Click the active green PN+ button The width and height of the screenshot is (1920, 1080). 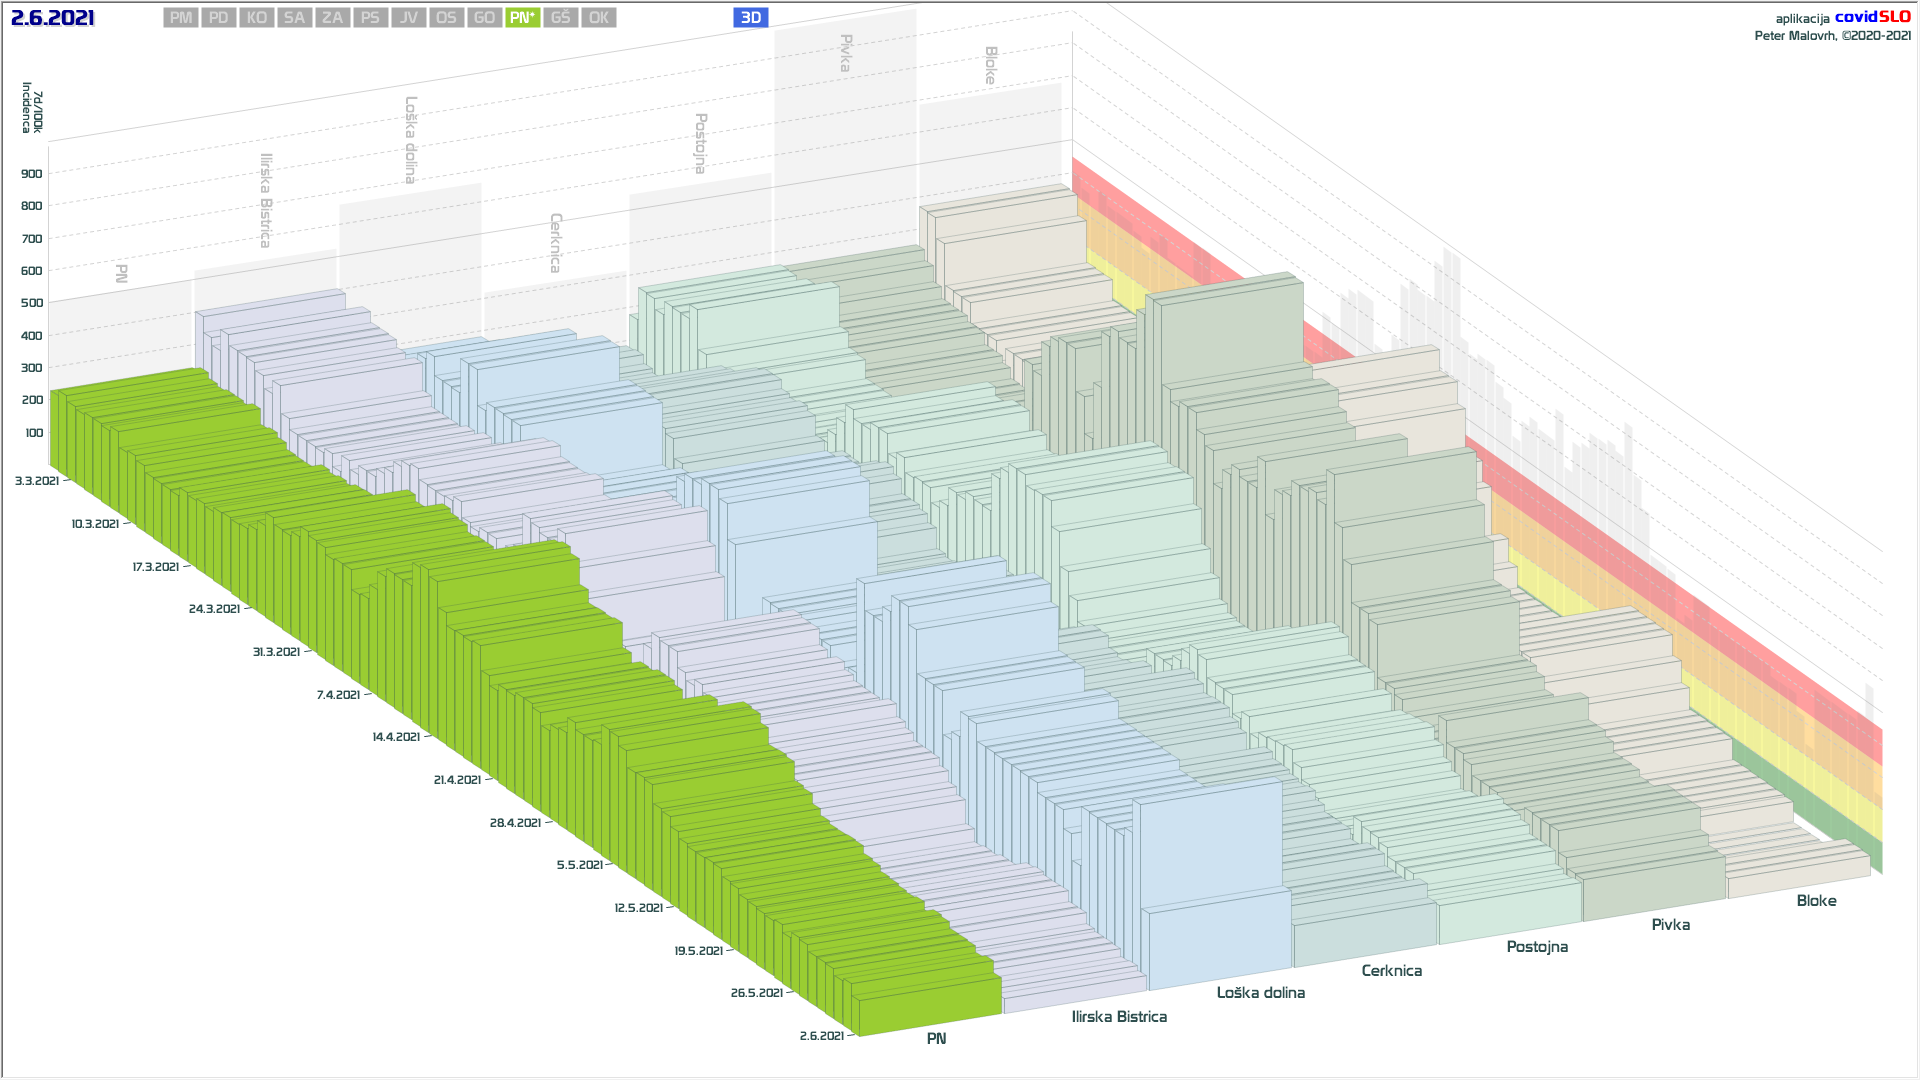[522, 18]
